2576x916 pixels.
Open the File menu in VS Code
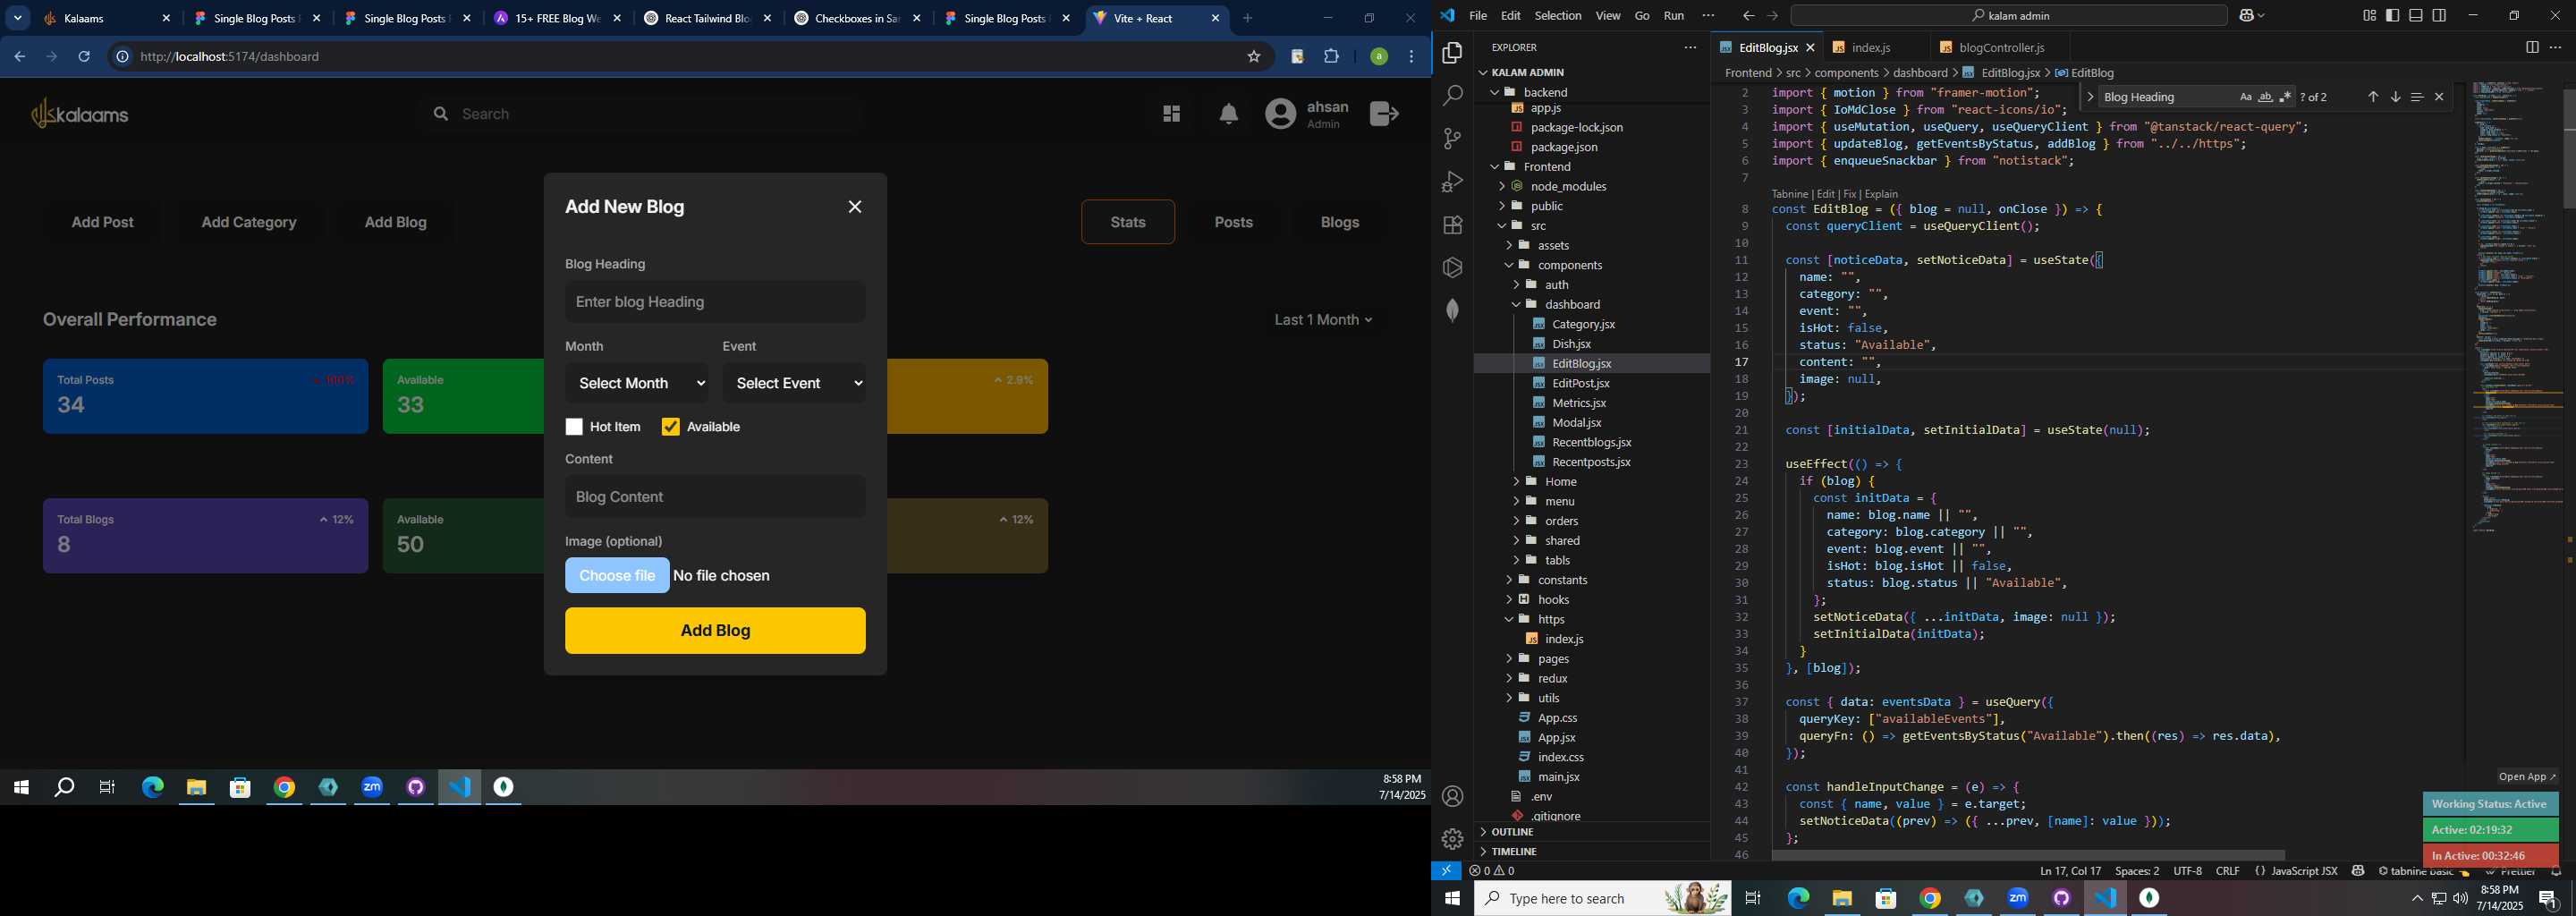click(x=1478, y=16)
